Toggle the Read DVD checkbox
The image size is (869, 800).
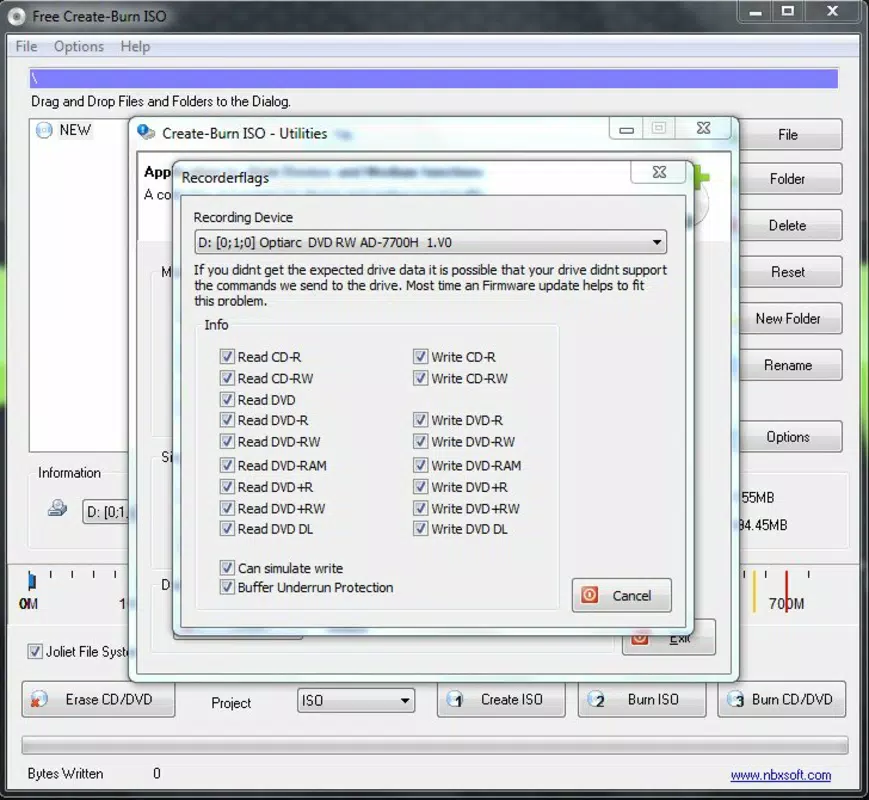coord(227,399)
